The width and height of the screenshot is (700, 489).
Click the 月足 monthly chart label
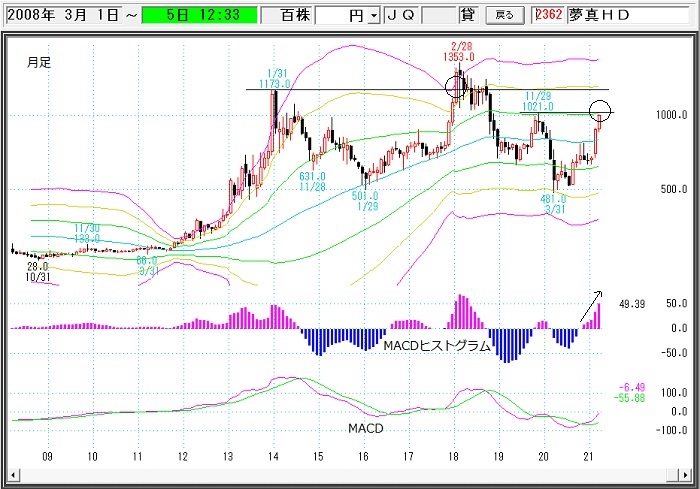(39, 63)
